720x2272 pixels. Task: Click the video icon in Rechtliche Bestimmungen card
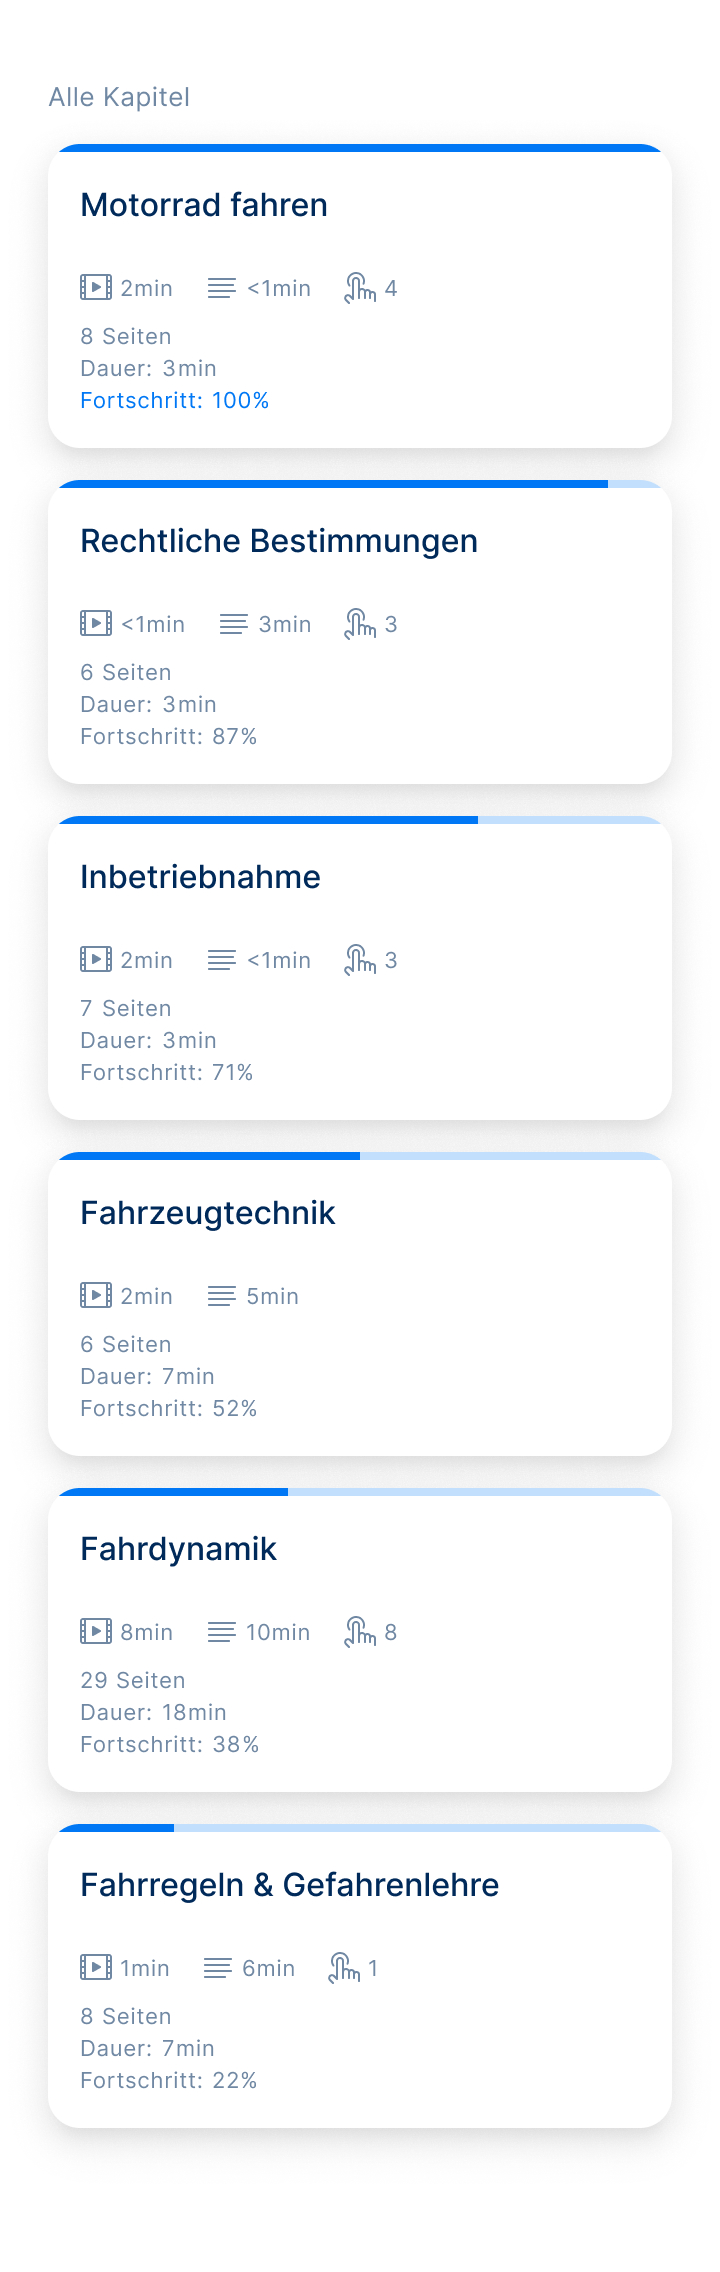pyautogui.click(x=96, y=624)
